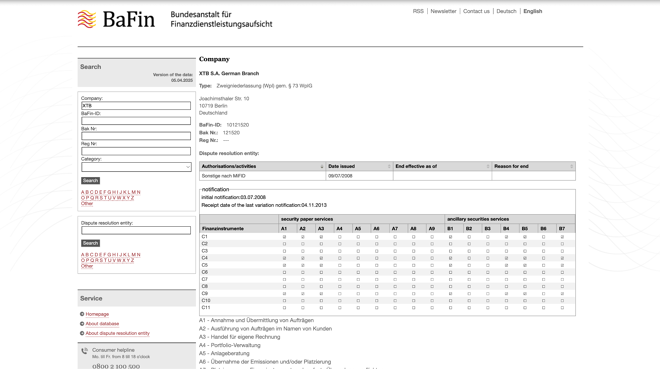Toggle checkbox in row C2 column A4
The image size is (660, 369).
(340, 244)
